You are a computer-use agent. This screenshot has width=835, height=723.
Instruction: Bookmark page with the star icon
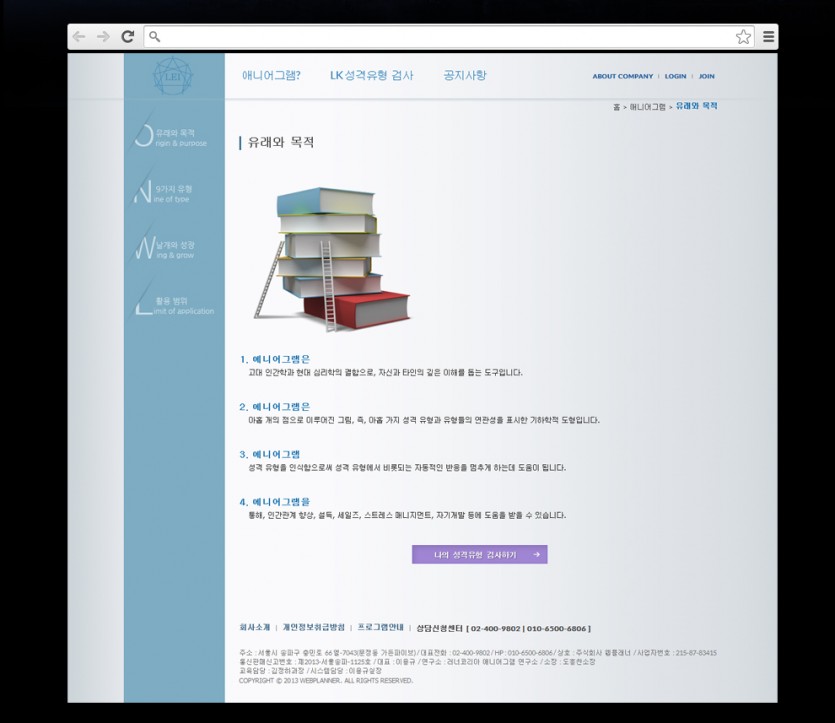click(743, 37)
